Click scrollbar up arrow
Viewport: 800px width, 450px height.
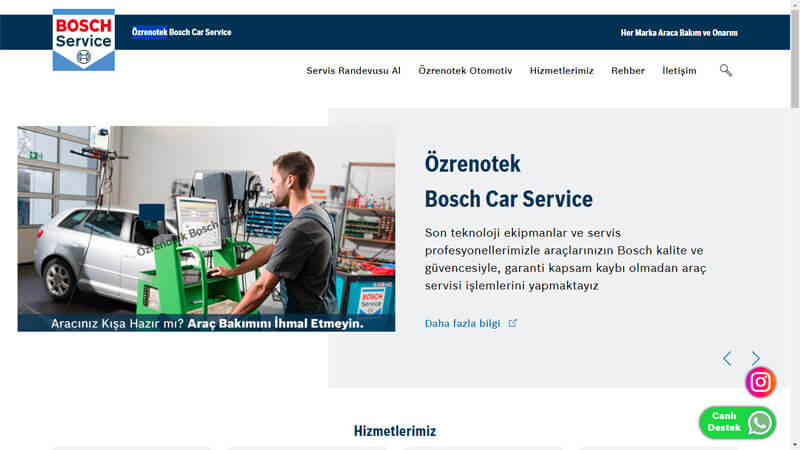794,6
